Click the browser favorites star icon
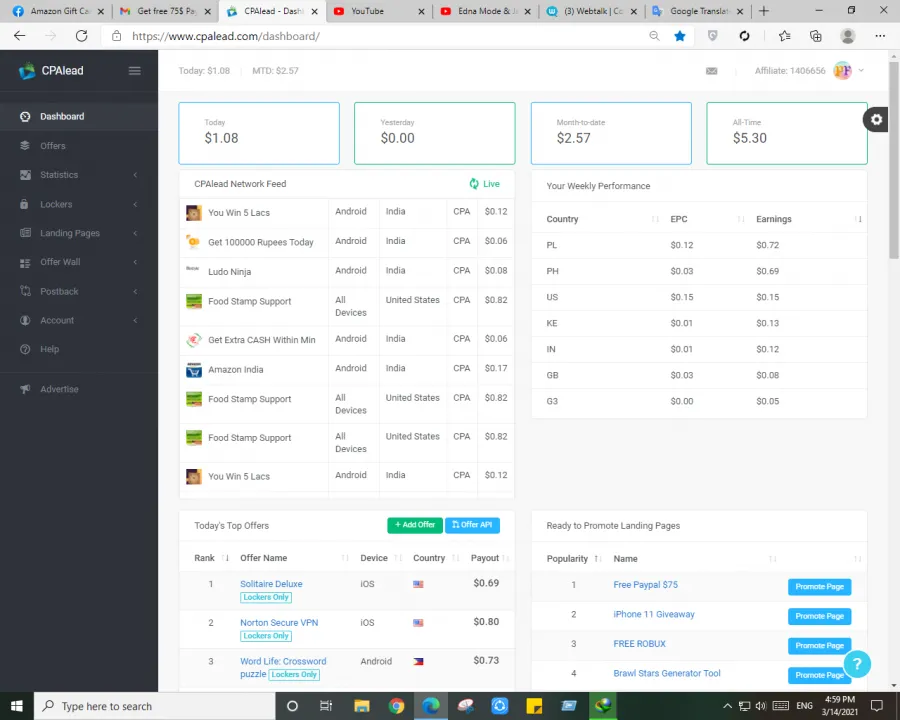The width and height of the screenshot is (900, 720). click(680, 36)
